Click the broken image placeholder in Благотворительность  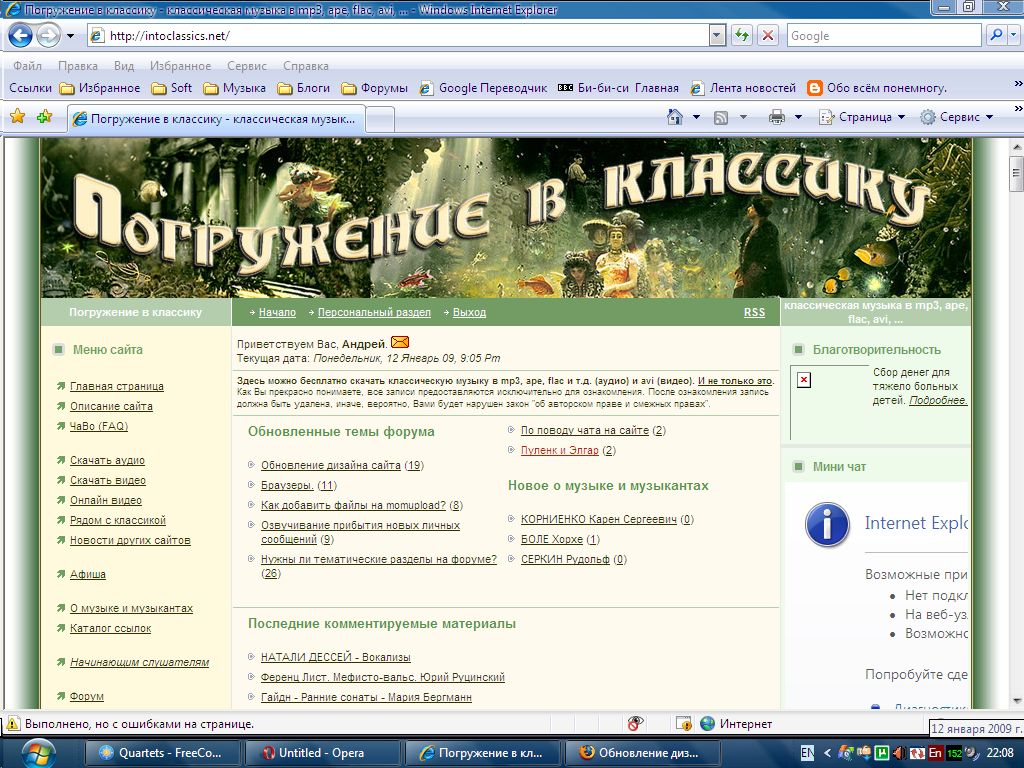click(x=804, y=380)
